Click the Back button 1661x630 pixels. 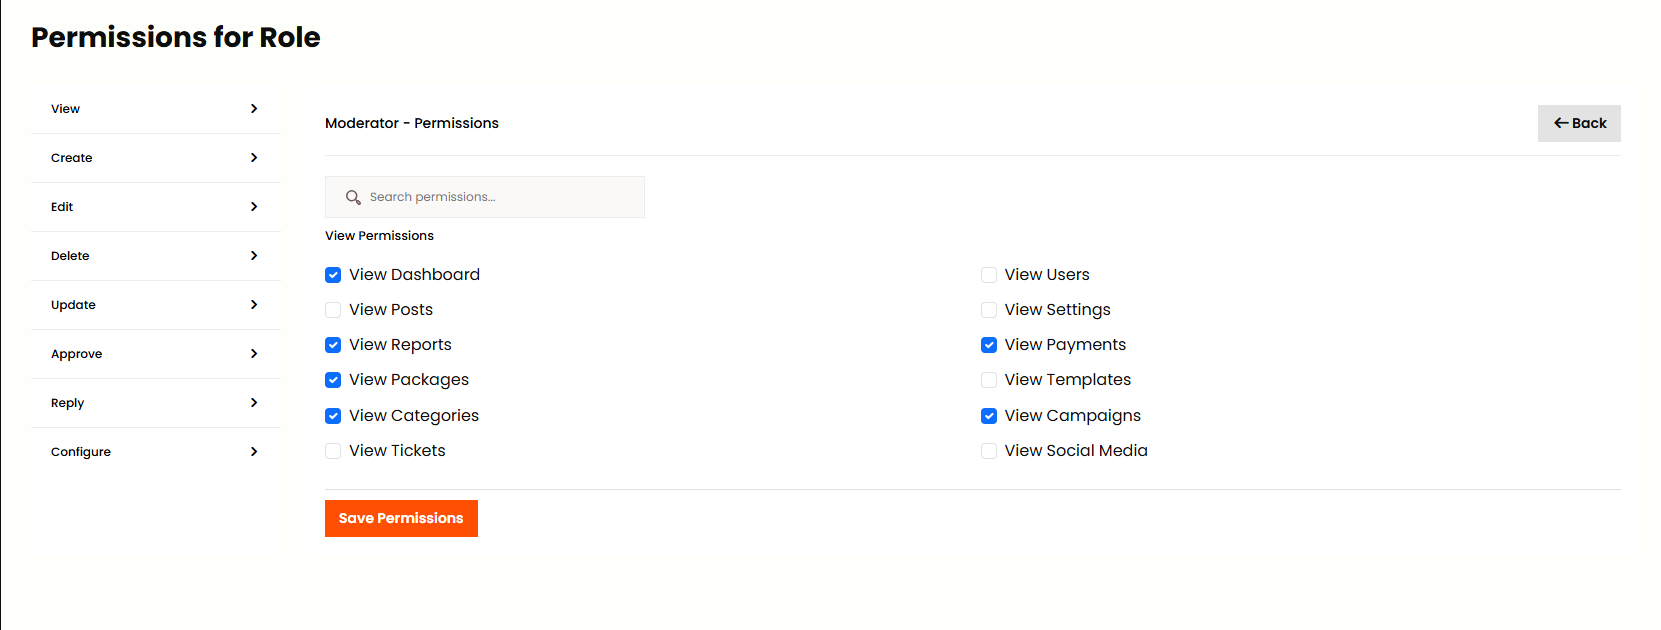pos(1579,122)
